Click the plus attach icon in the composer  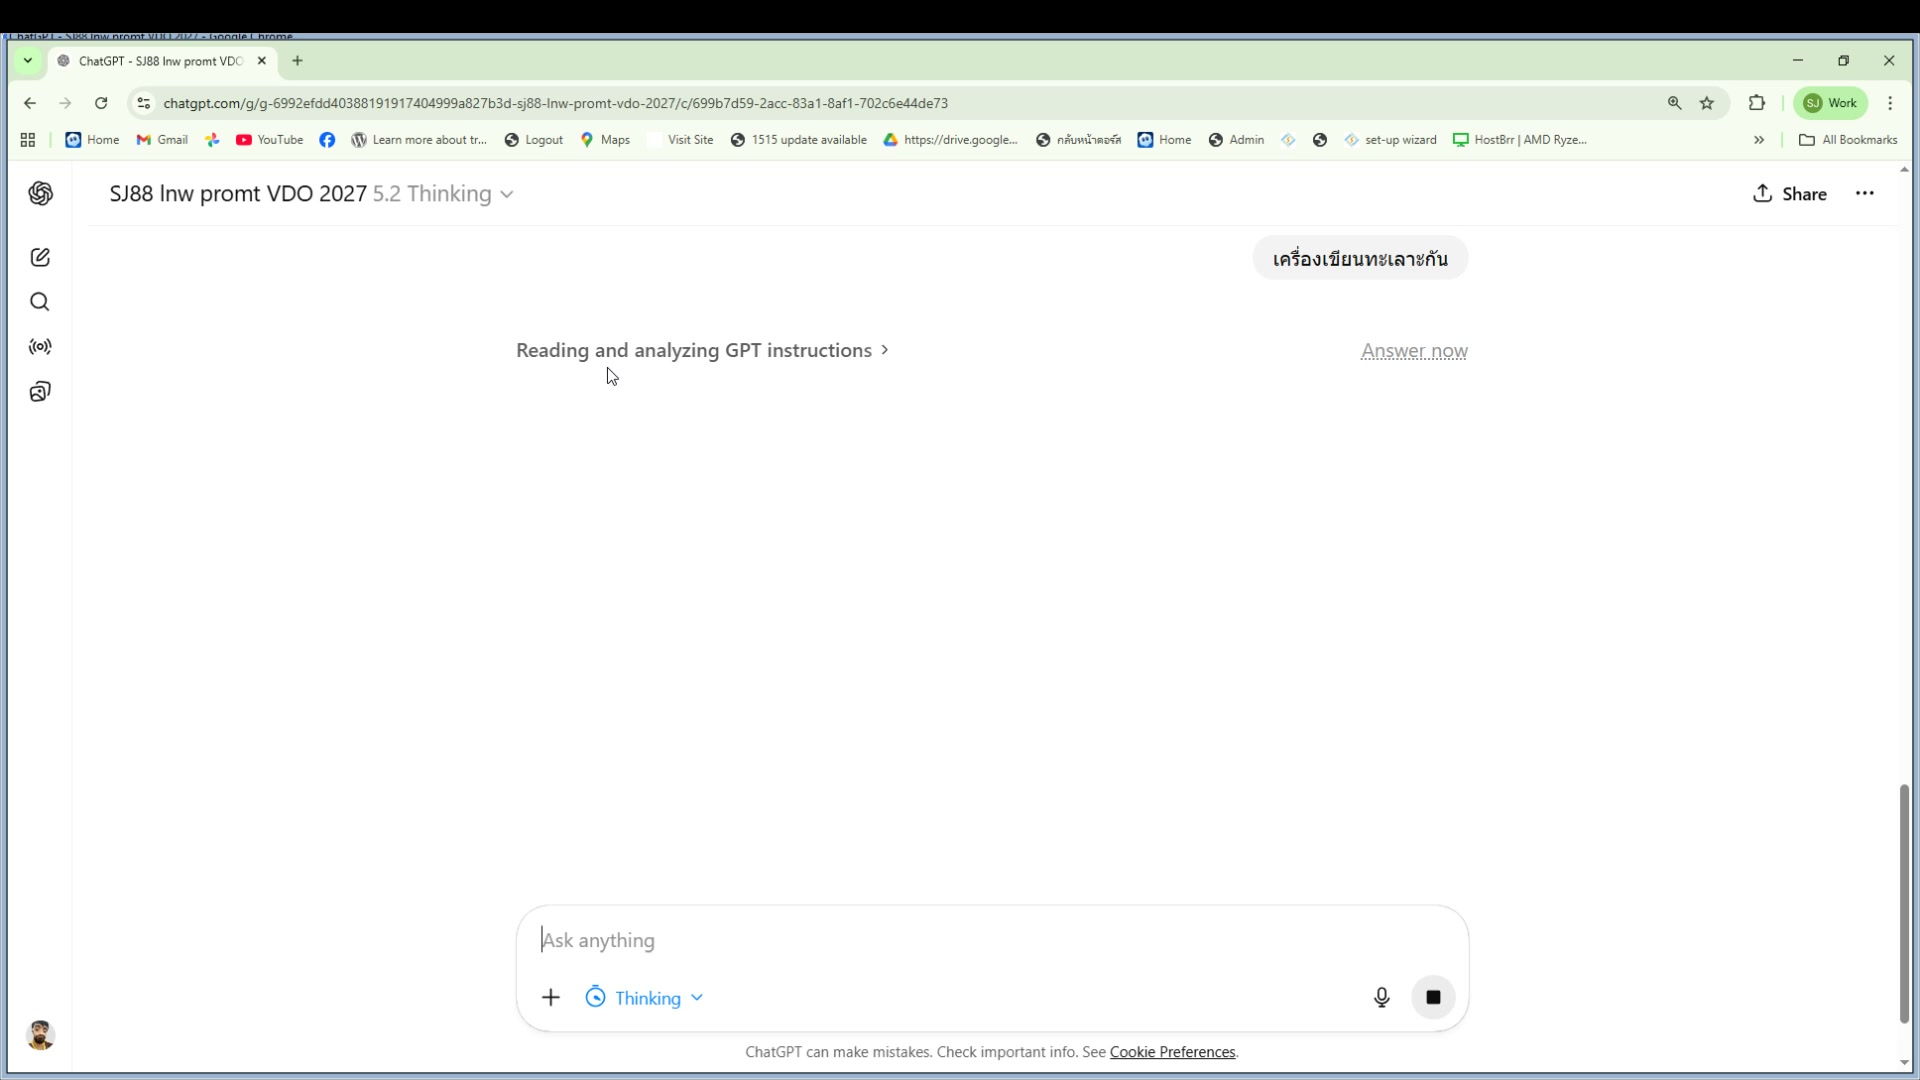(x=551, y=998)
